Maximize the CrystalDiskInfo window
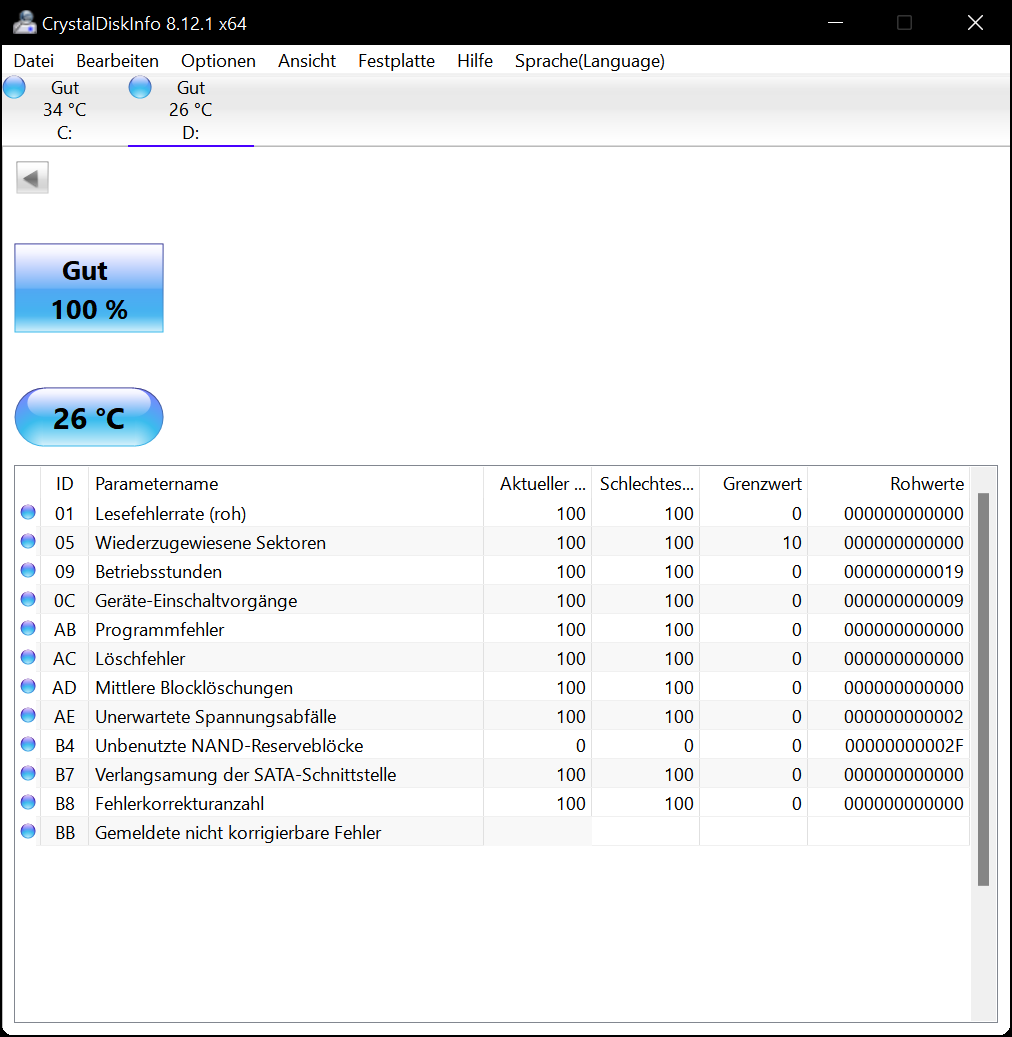The image size is (1012, 1037). [x=904, y=23]
